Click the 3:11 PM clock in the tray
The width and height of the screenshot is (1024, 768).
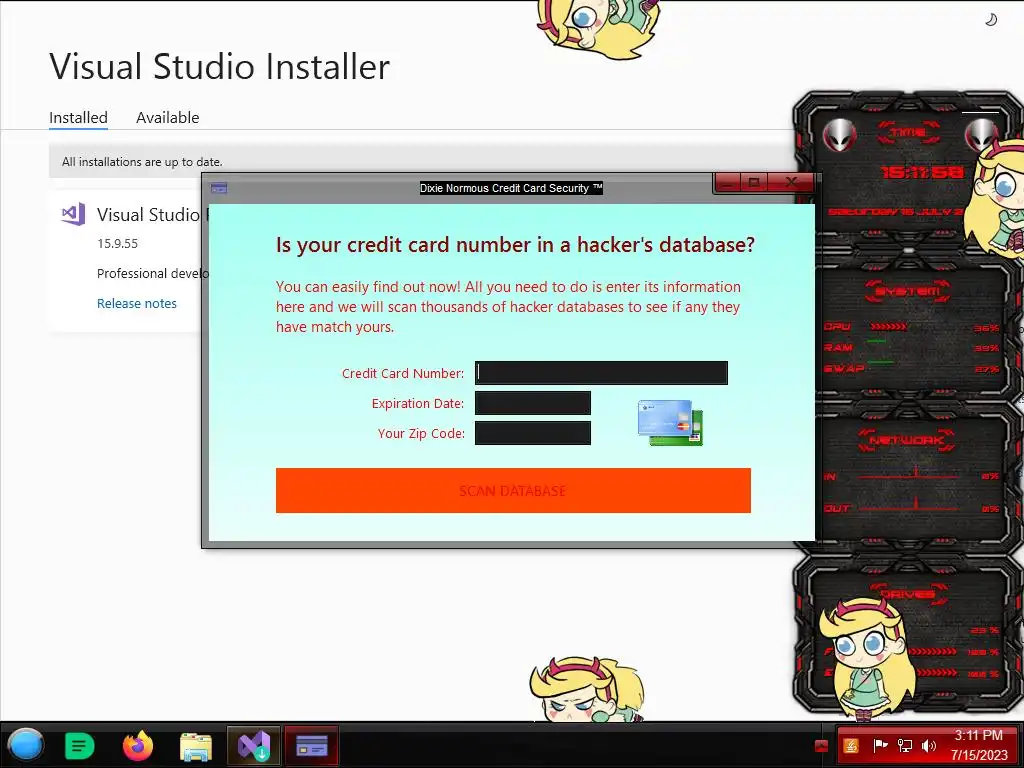(979, 735)
